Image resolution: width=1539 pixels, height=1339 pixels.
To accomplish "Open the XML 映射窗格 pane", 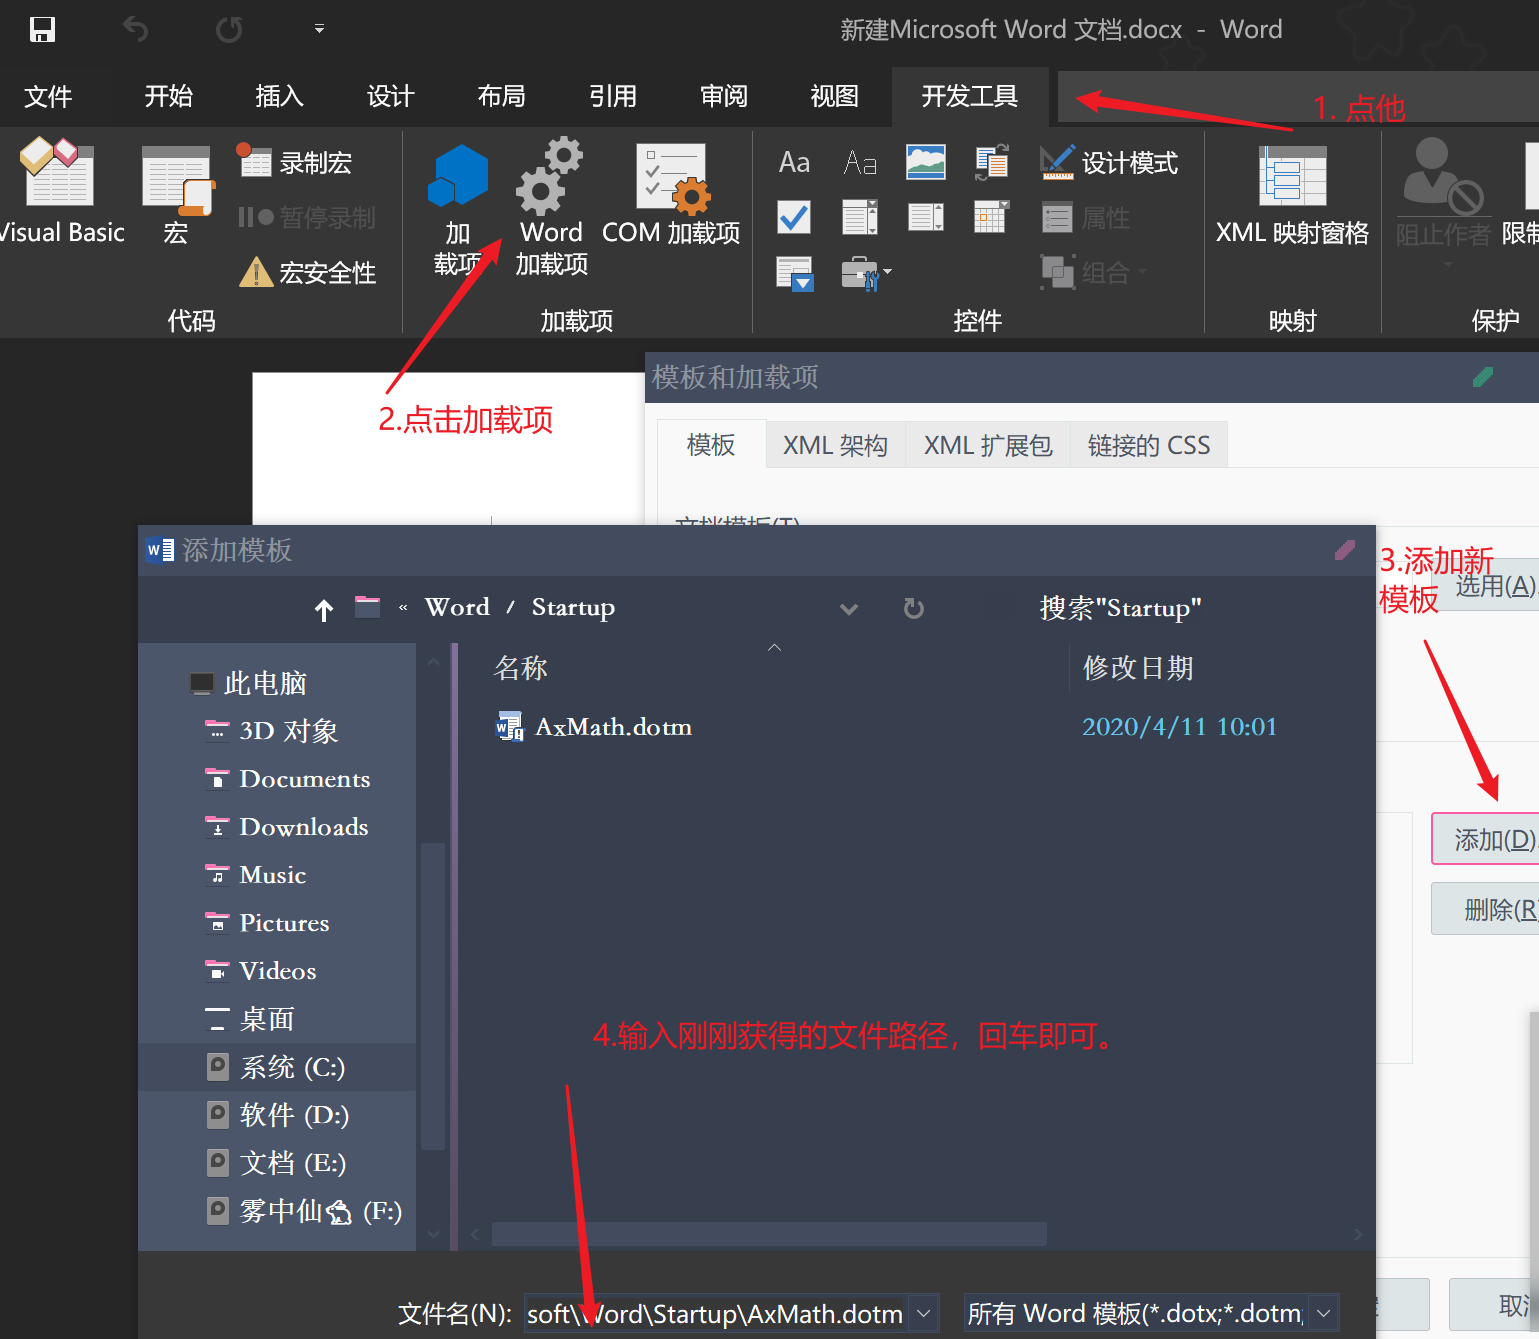I will point(1292,196).
